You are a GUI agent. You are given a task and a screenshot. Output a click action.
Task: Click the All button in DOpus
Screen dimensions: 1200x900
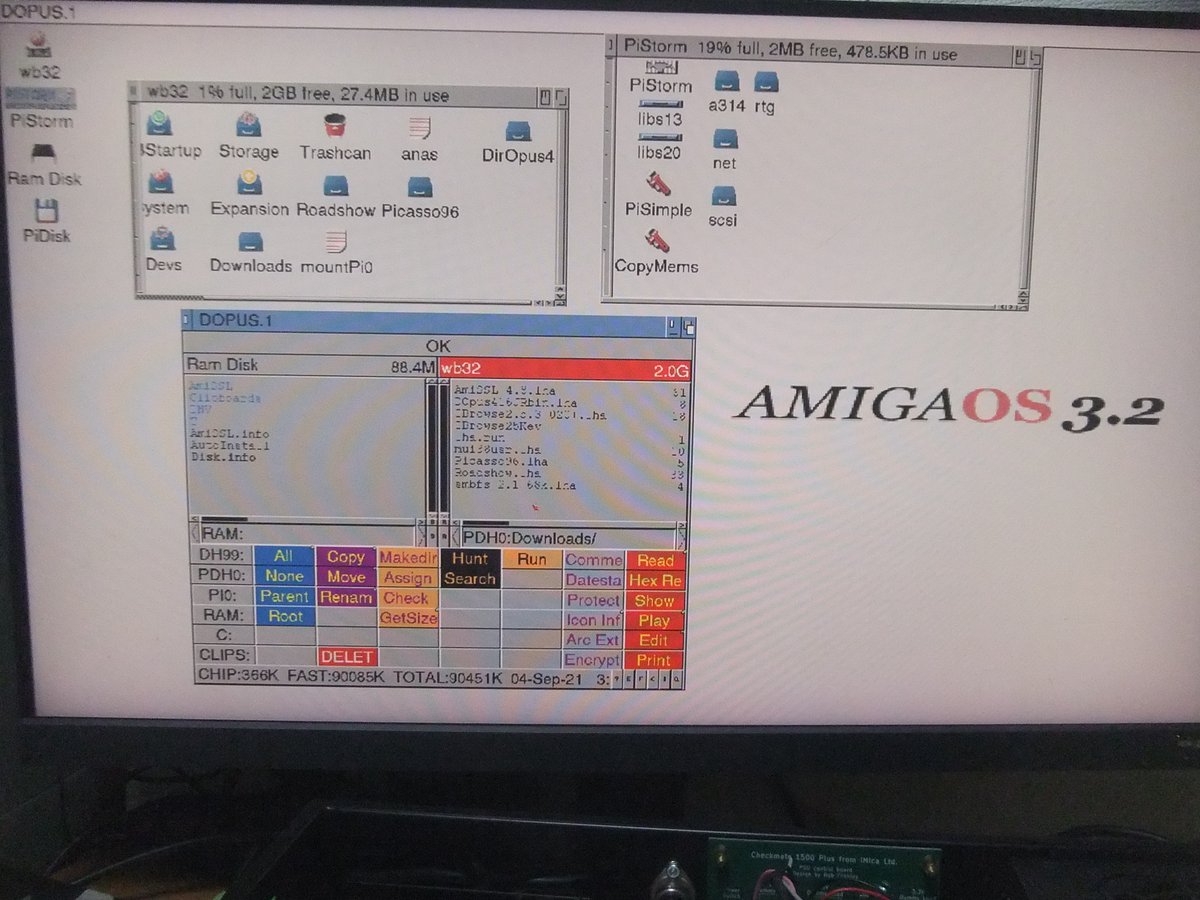[x=284, y=556]
